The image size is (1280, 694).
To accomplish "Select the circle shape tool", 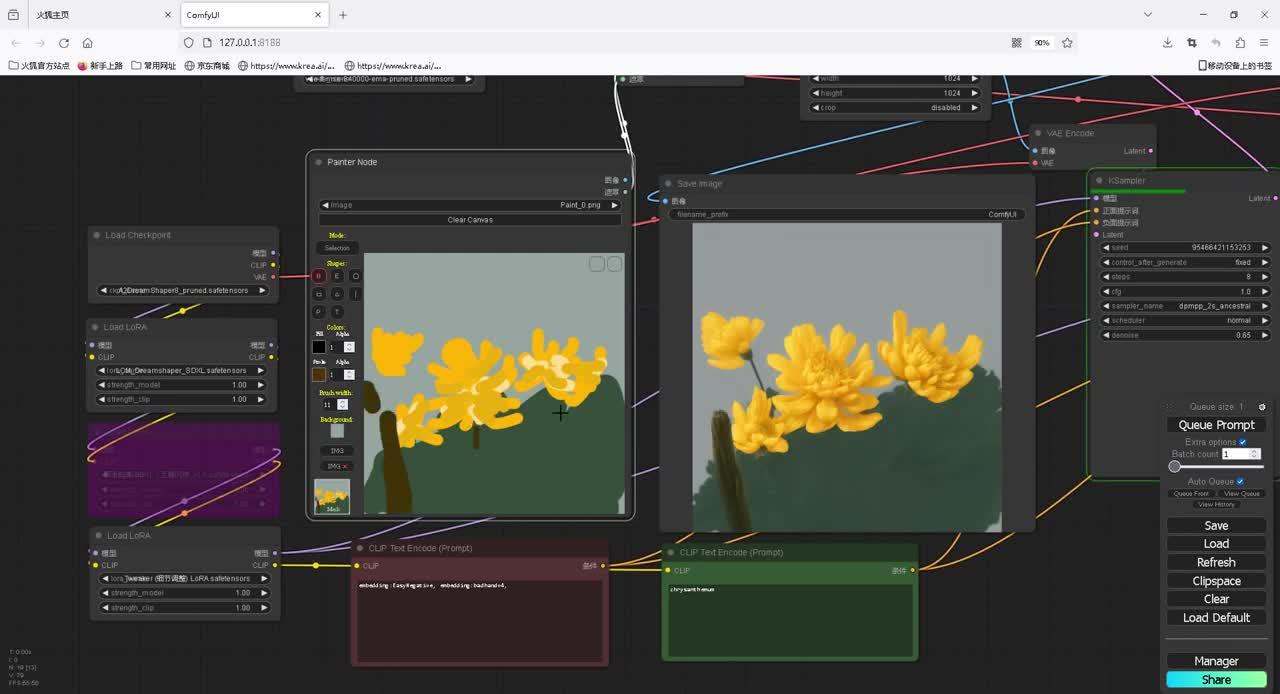I will click(x=355, y=276).
